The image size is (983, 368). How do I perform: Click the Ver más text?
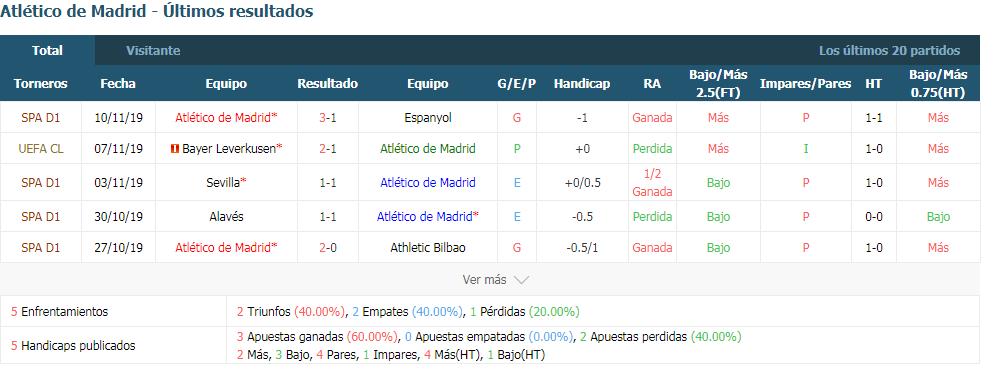click(x=485, y=280)
